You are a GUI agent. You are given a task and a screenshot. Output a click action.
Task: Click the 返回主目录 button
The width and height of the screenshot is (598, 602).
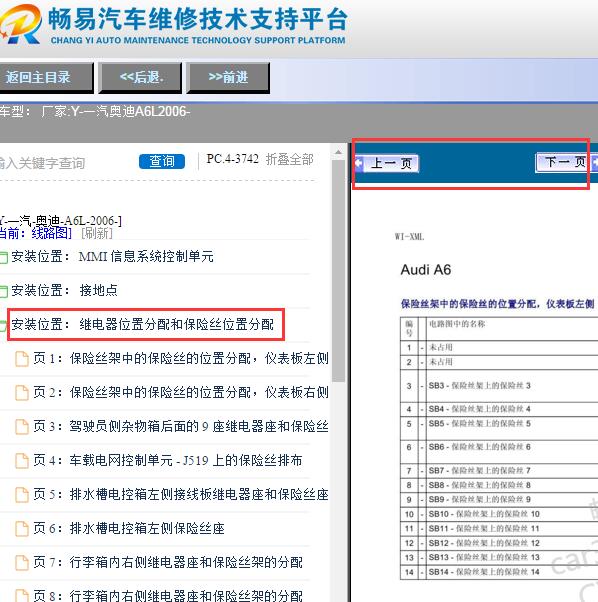coord(45,78)
